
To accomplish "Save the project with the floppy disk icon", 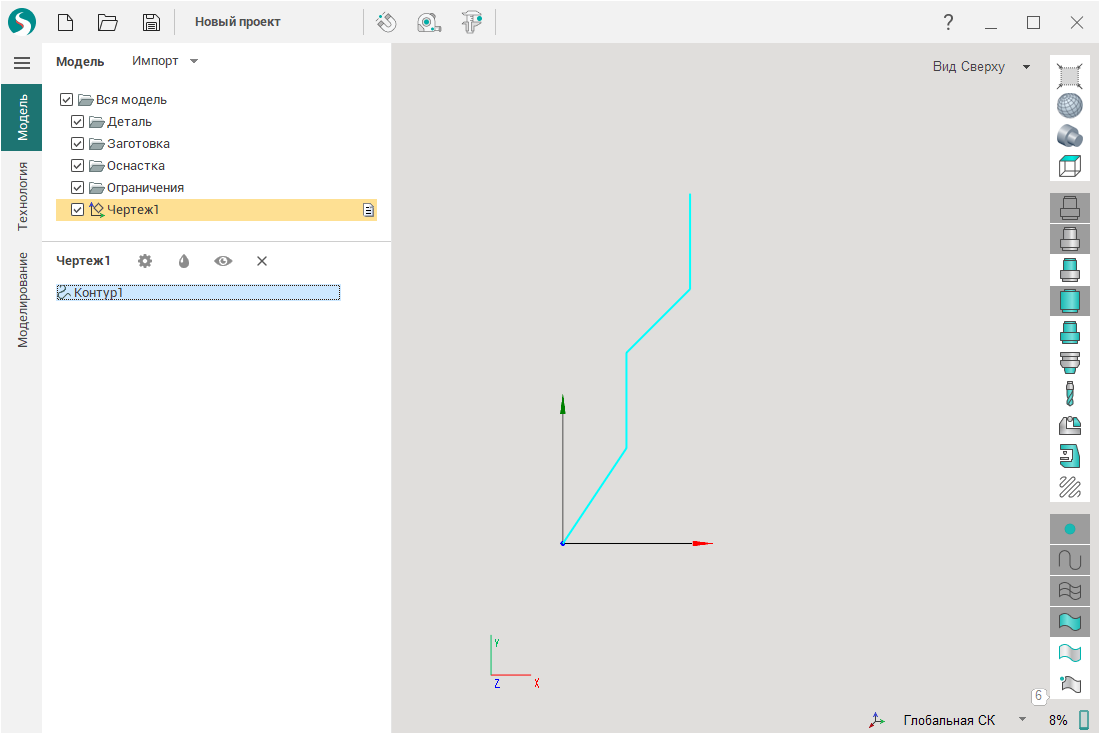I will pyautogui.click(x=151, y=22).
